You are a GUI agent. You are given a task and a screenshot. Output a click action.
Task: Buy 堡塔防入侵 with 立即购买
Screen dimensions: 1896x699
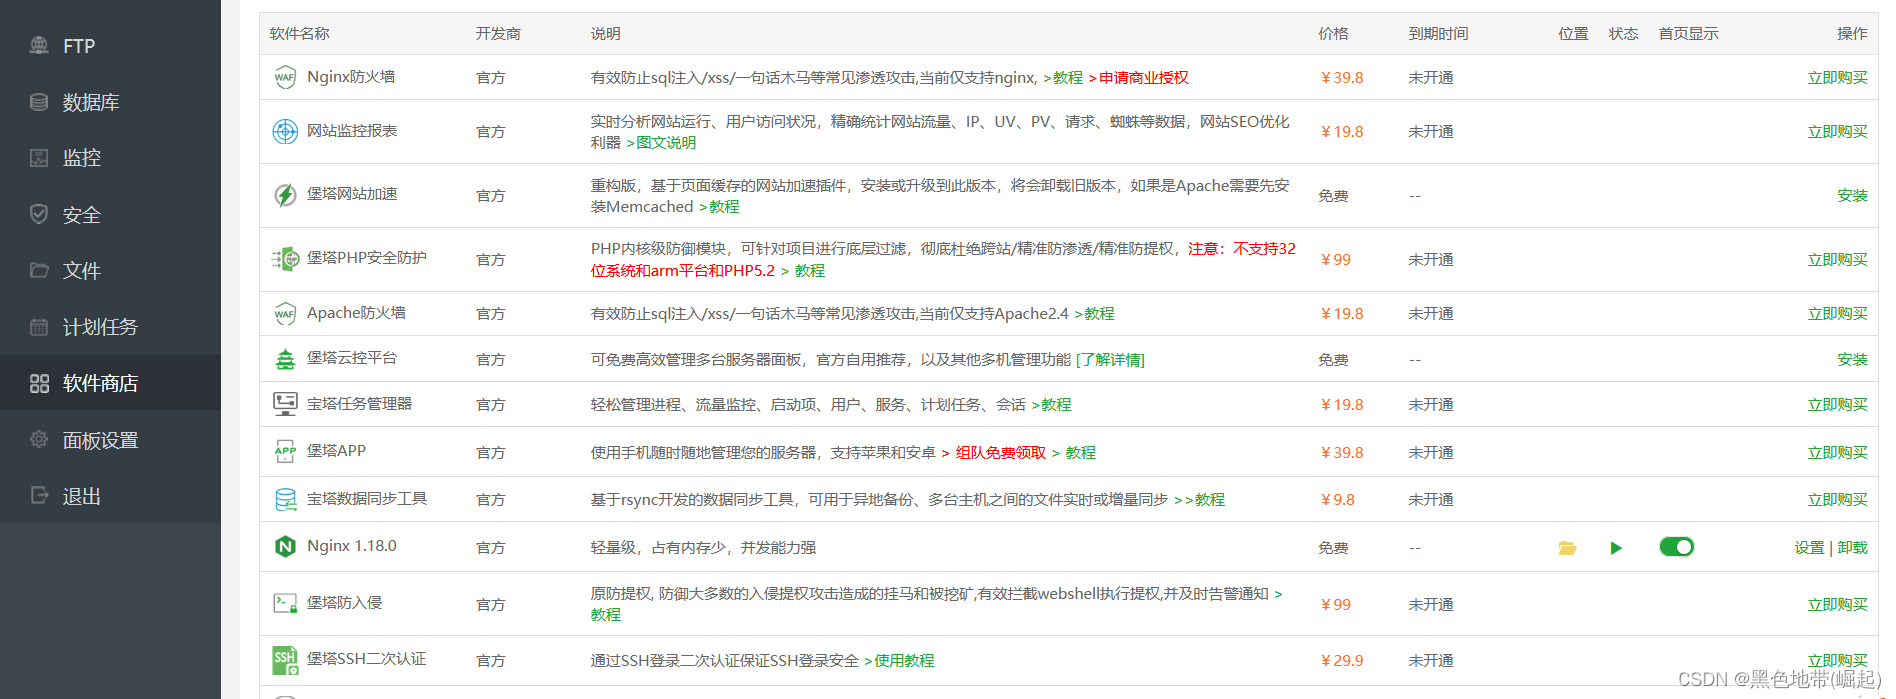(1837, 605)
